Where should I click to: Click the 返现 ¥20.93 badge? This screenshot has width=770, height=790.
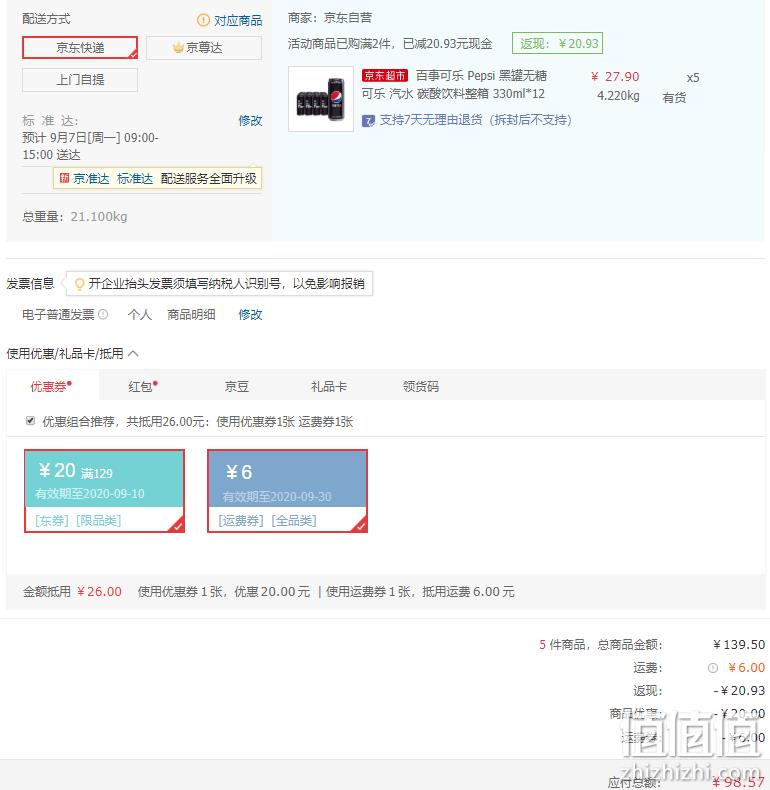coord(557,43)
